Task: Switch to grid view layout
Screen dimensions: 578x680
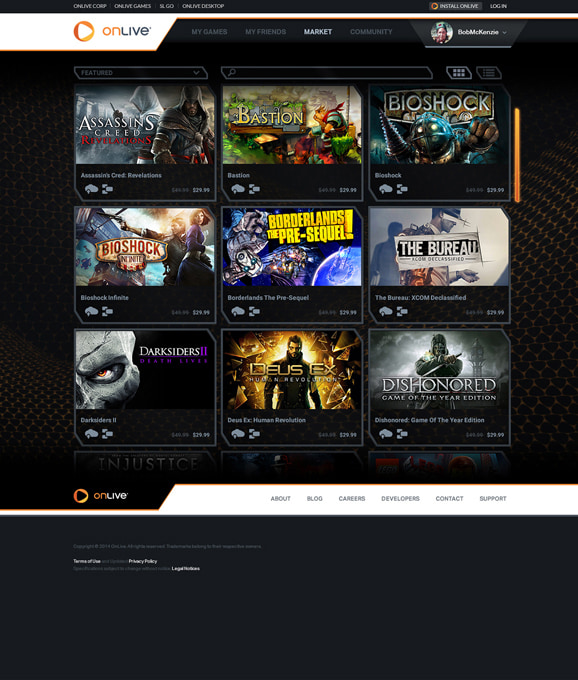Action: tap(459, 73)
